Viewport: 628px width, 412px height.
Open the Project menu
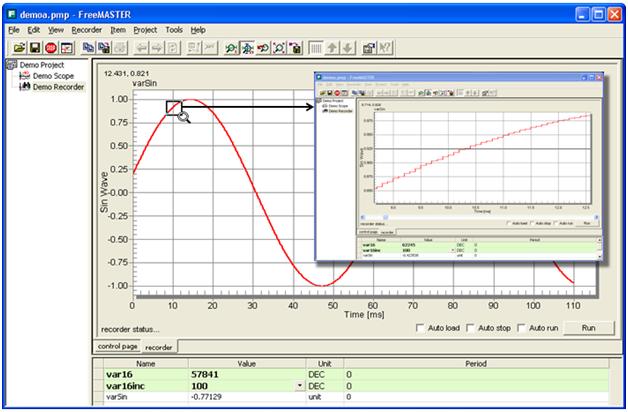(x=148, y=30)
